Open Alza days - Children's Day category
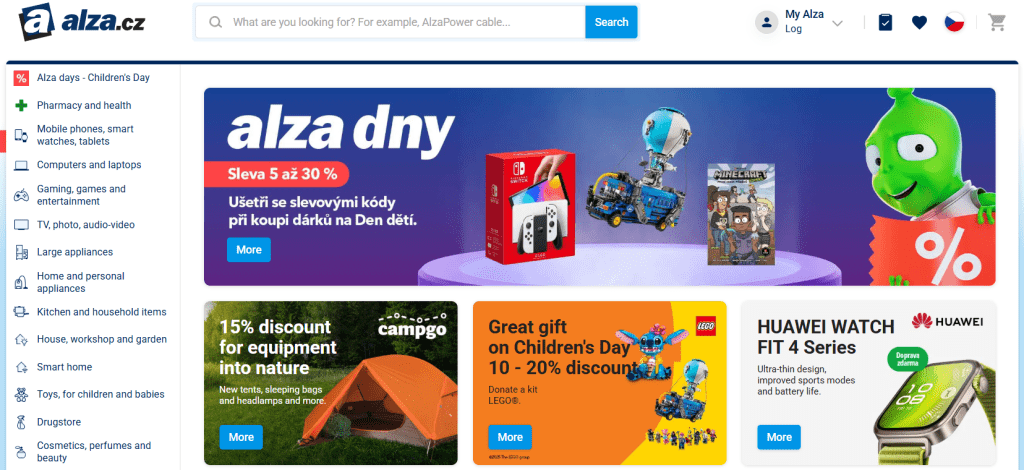 click(93, 78)
